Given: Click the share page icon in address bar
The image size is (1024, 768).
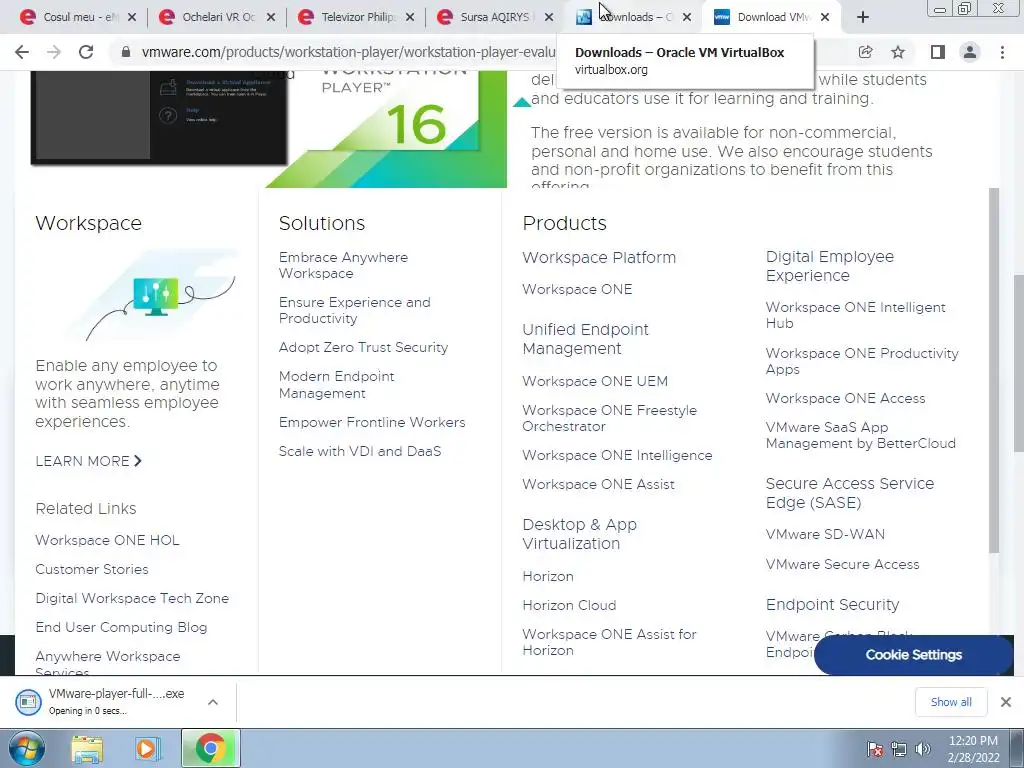Looking at the screenshot, I should (865, 52).
